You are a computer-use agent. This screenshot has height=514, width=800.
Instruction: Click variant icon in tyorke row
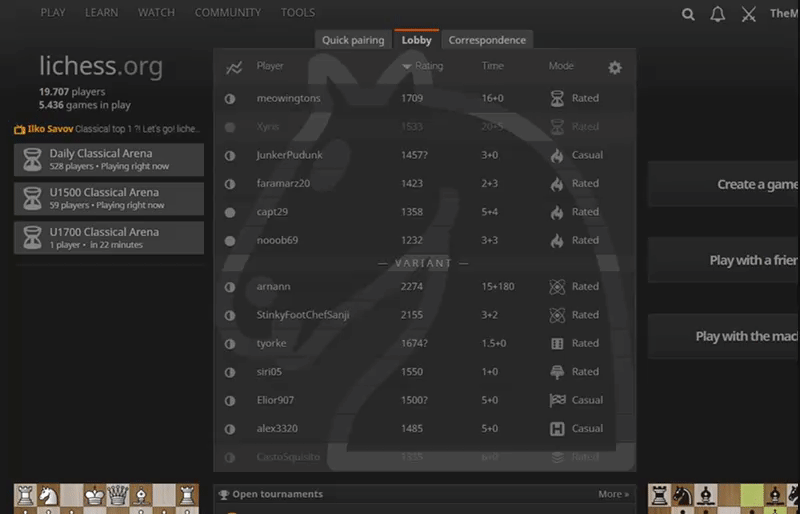pos(557,344)
